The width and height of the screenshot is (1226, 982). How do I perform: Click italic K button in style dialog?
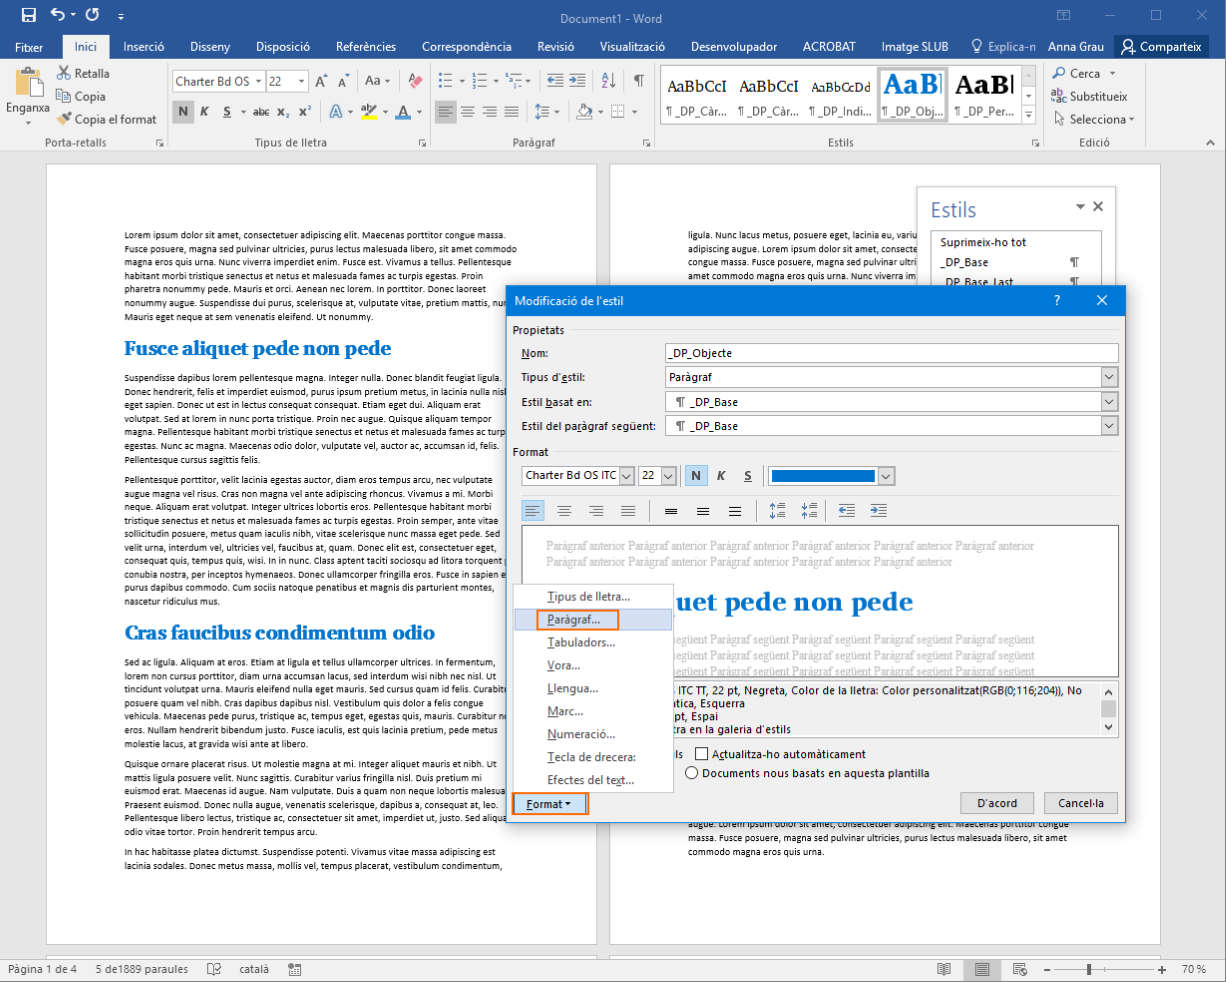tap(721, 476)
